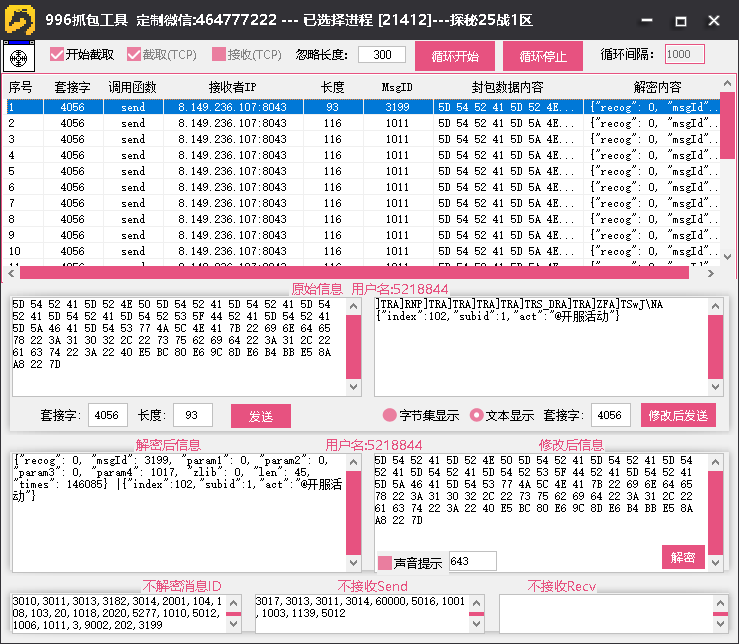Click the crosshair process picker icon
Viewport: 739px width, 644px height.
point(19,56)
